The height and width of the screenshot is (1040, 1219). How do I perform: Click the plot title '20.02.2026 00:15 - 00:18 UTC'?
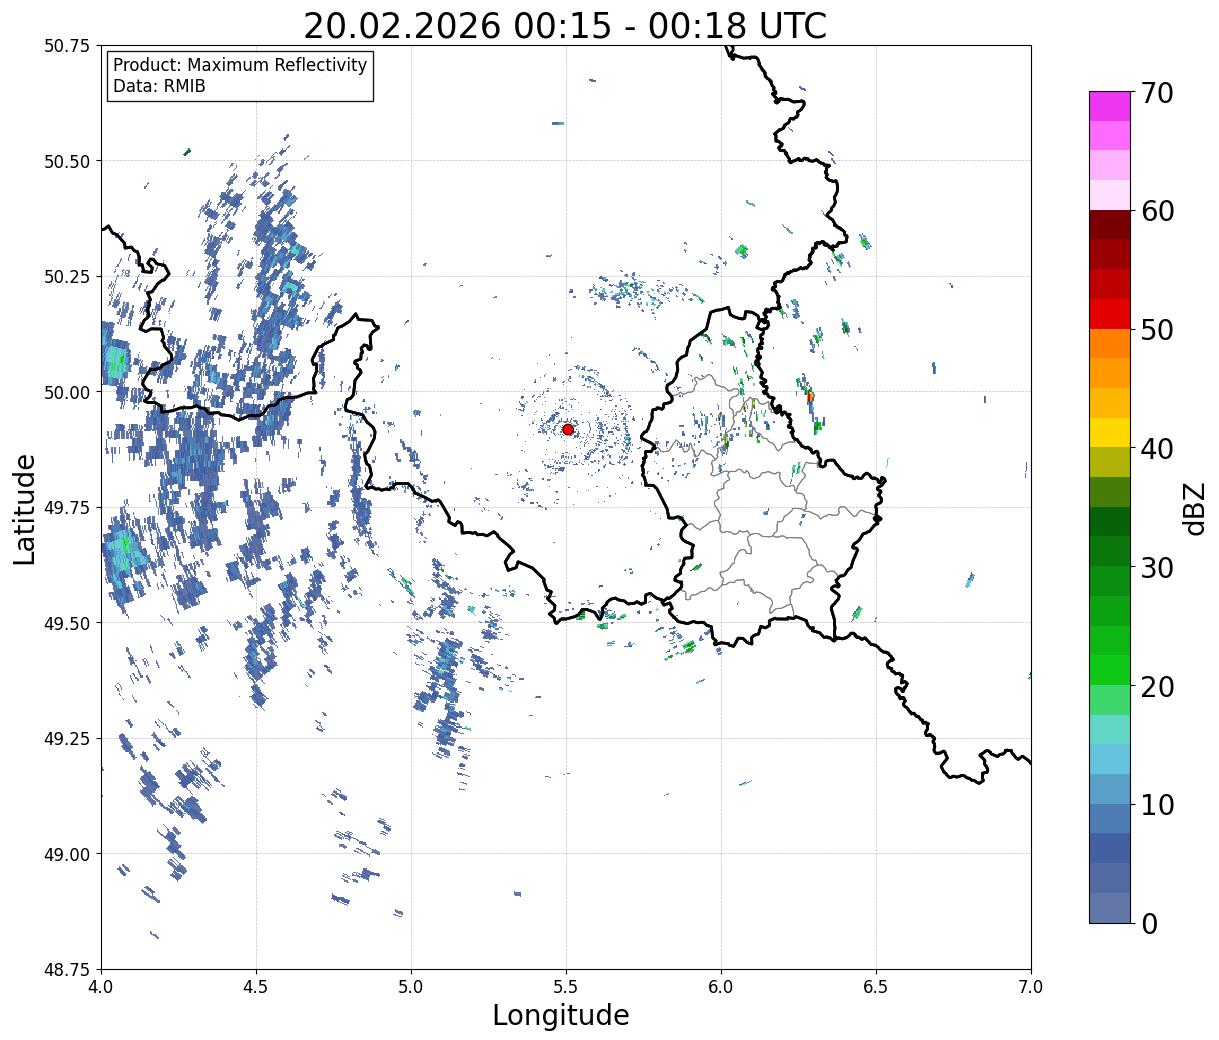coord(565,25)
